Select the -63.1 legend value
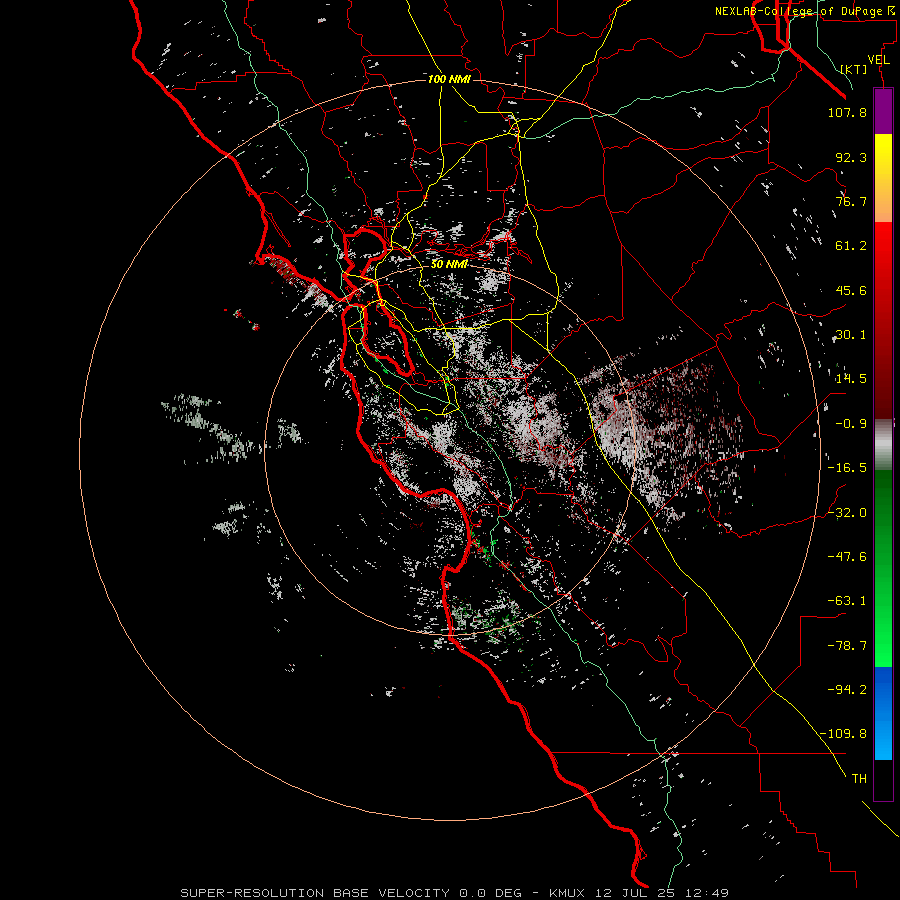 pyautogui.click(x=847, y=601)
